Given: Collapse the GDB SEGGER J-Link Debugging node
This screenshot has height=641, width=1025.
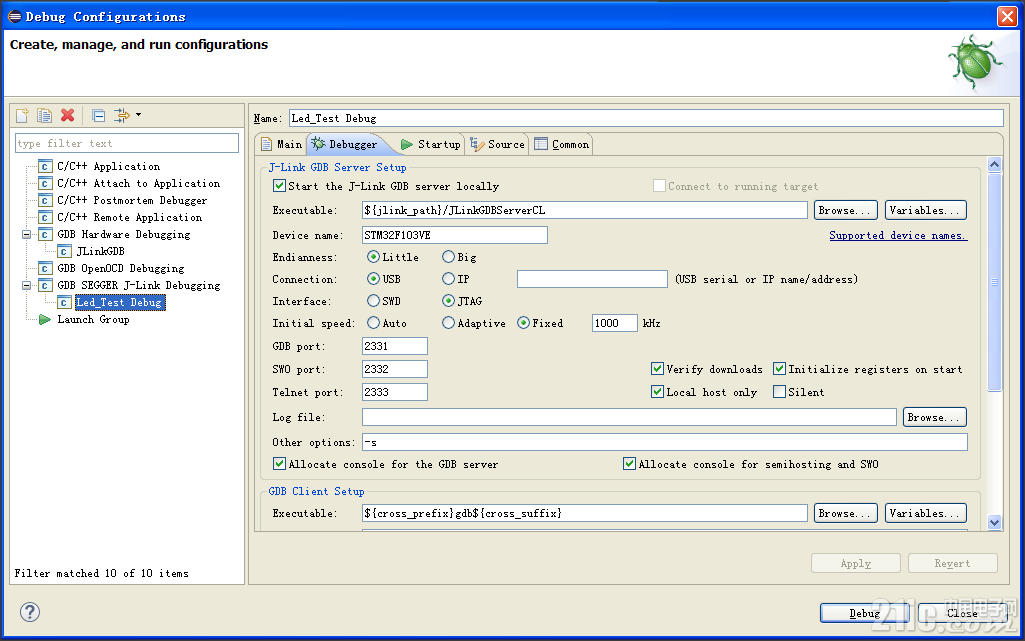Looking at the screenshot, I should point(26,286).
